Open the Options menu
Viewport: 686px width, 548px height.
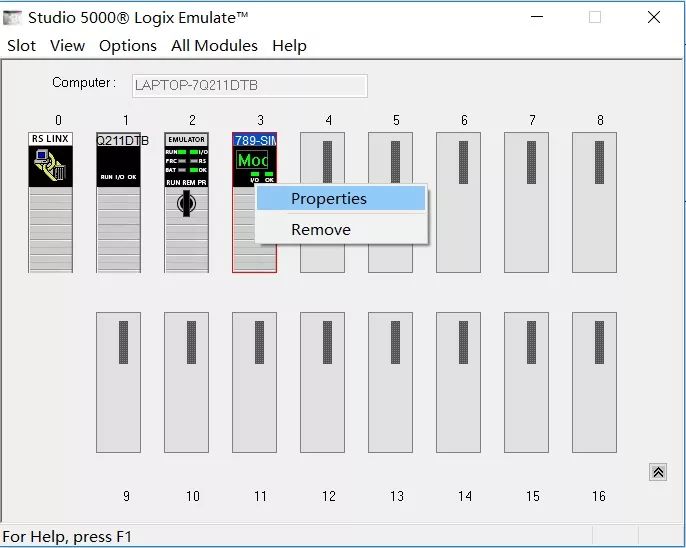(128, 45)
